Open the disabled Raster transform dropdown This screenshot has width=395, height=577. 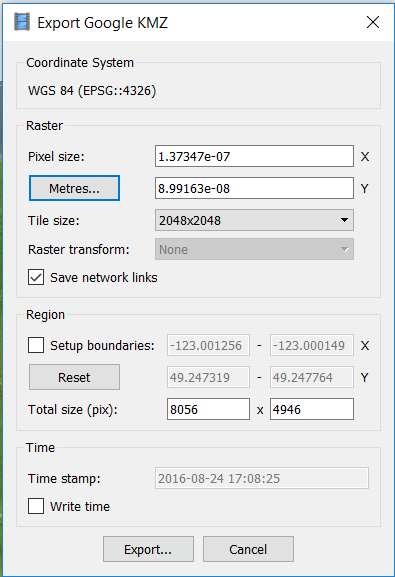click(x=254, y=249)
